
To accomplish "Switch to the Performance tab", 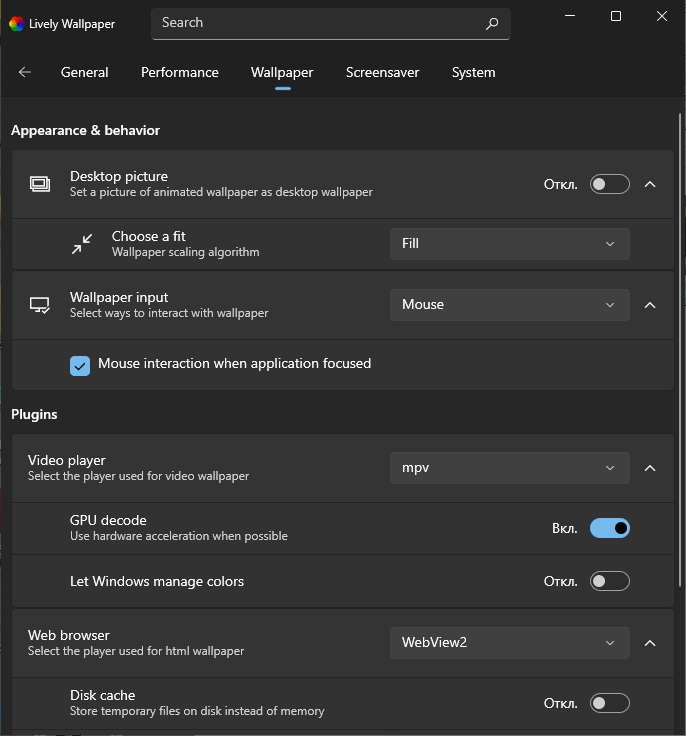I will pyautogui.click(x=180, y=72).
